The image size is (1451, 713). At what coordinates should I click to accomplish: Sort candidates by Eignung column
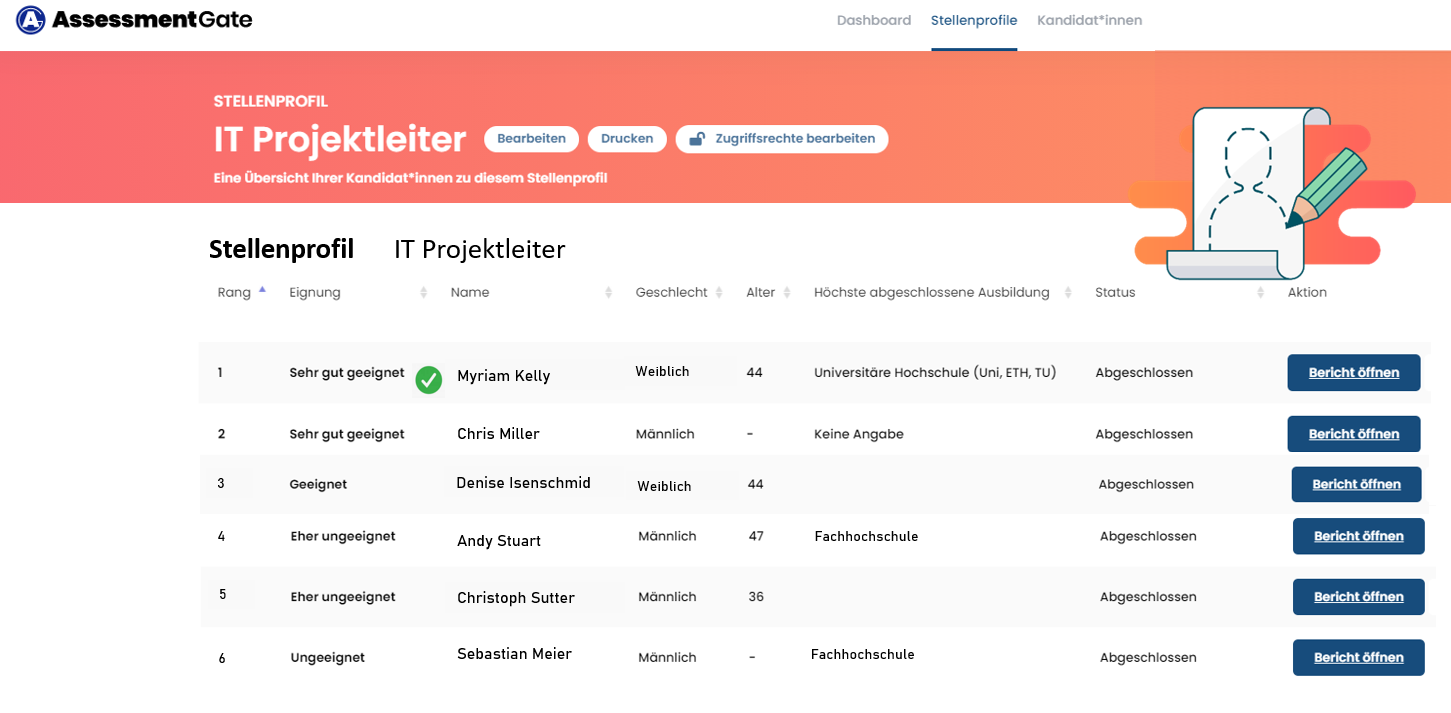tap(423, 293)
